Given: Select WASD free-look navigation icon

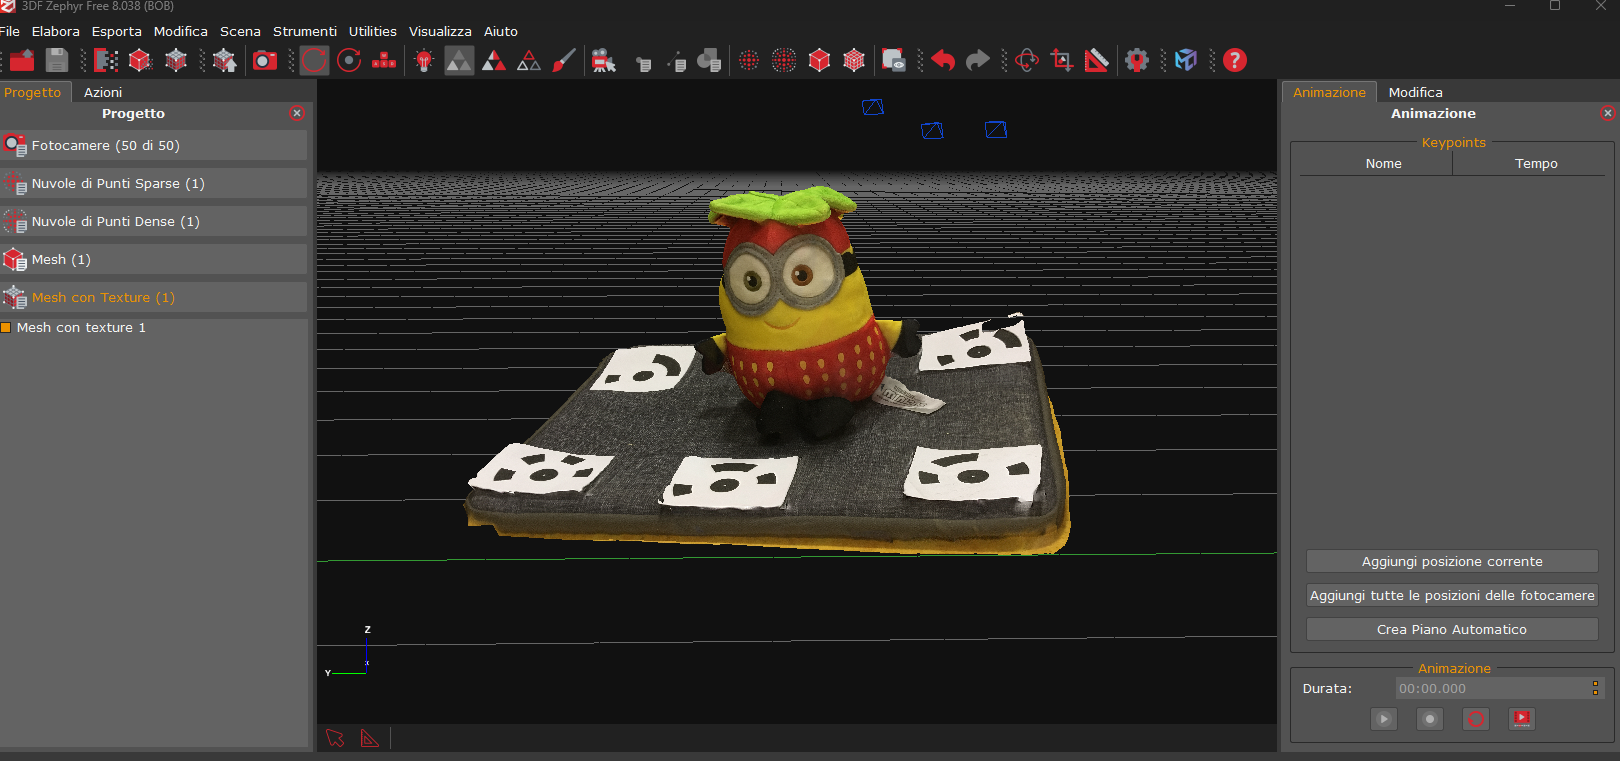Looking at the screenshot, I should click(384, 60).
